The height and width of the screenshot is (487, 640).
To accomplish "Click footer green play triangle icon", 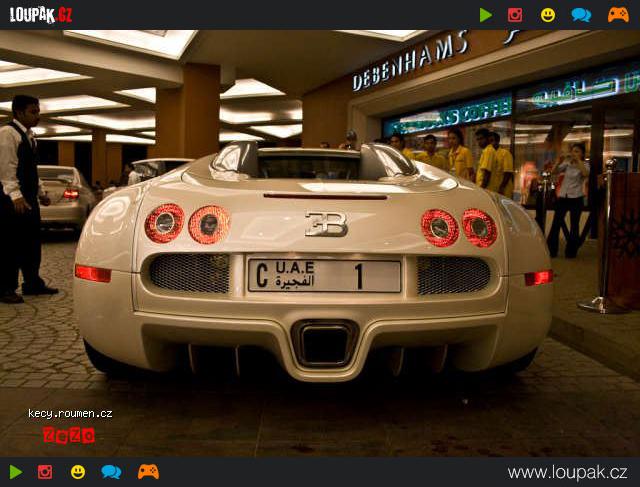I will [x=16, y=472].
